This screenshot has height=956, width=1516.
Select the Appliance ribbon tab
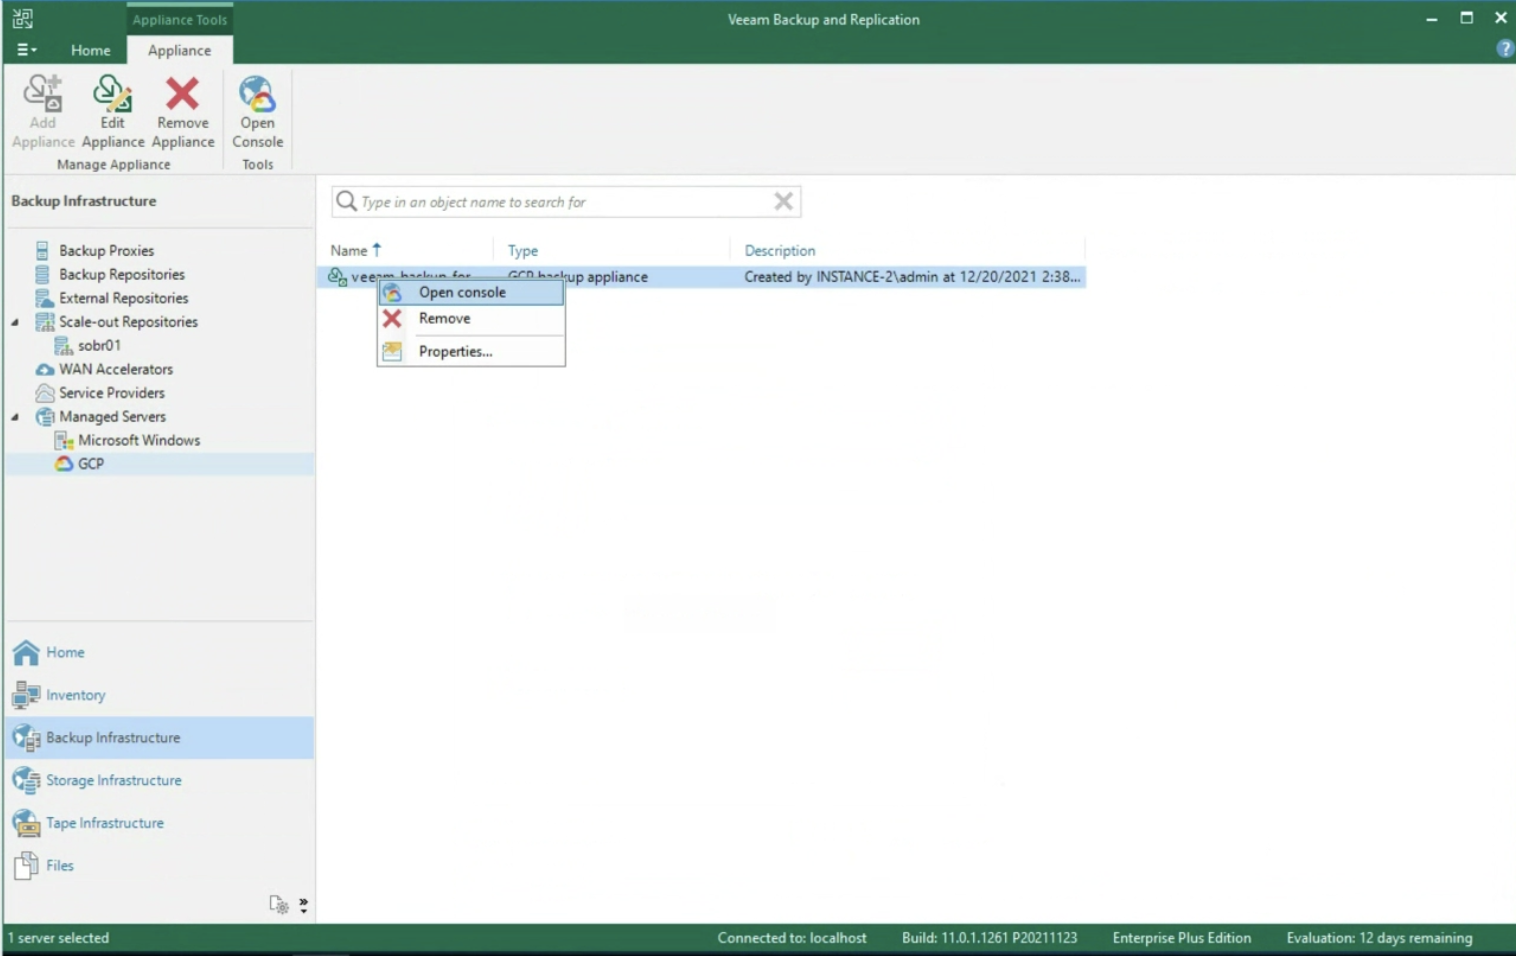pos(179,50)
